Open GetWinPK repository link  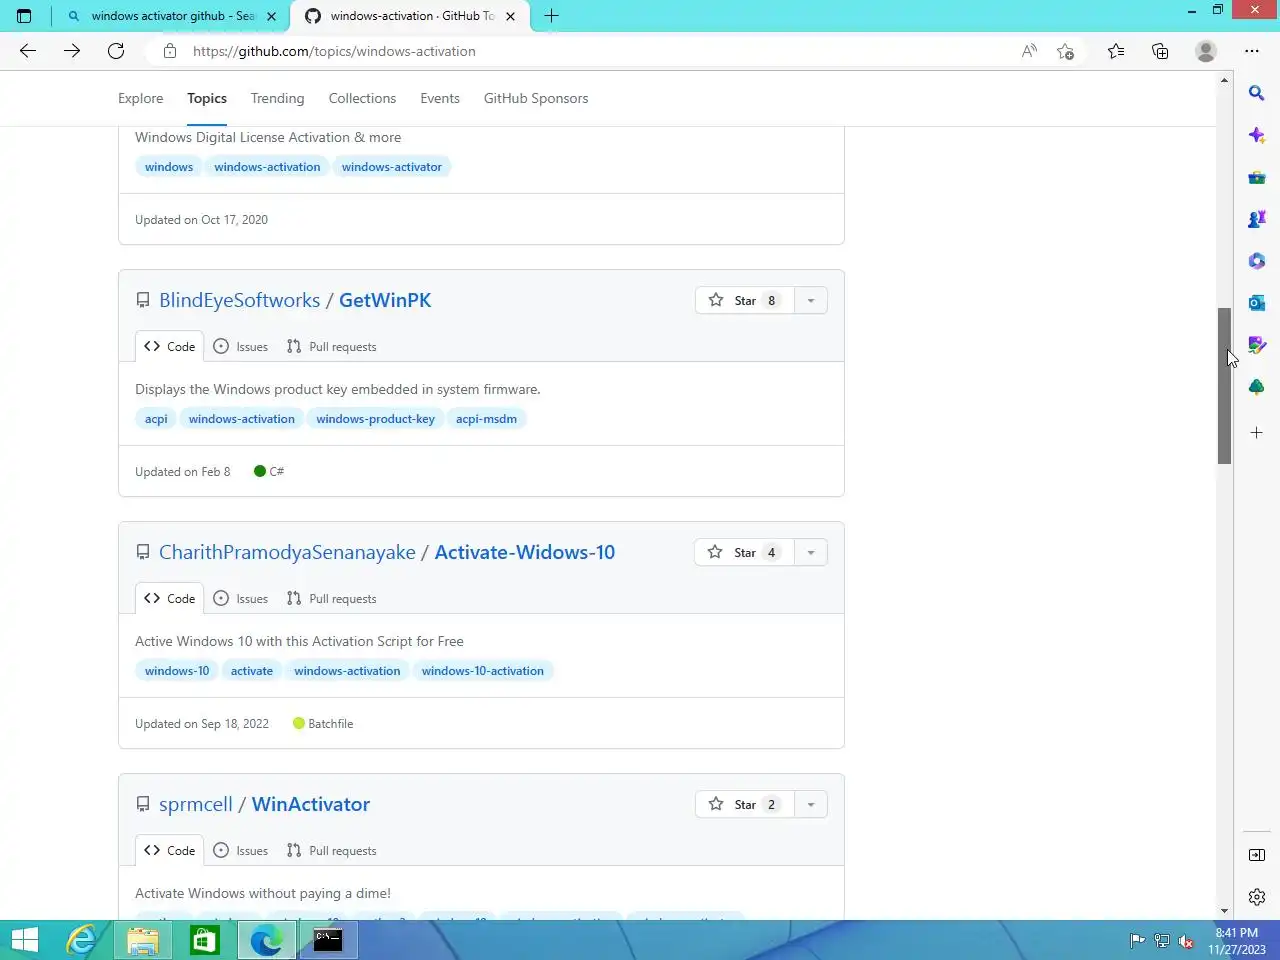click(385, 301)
